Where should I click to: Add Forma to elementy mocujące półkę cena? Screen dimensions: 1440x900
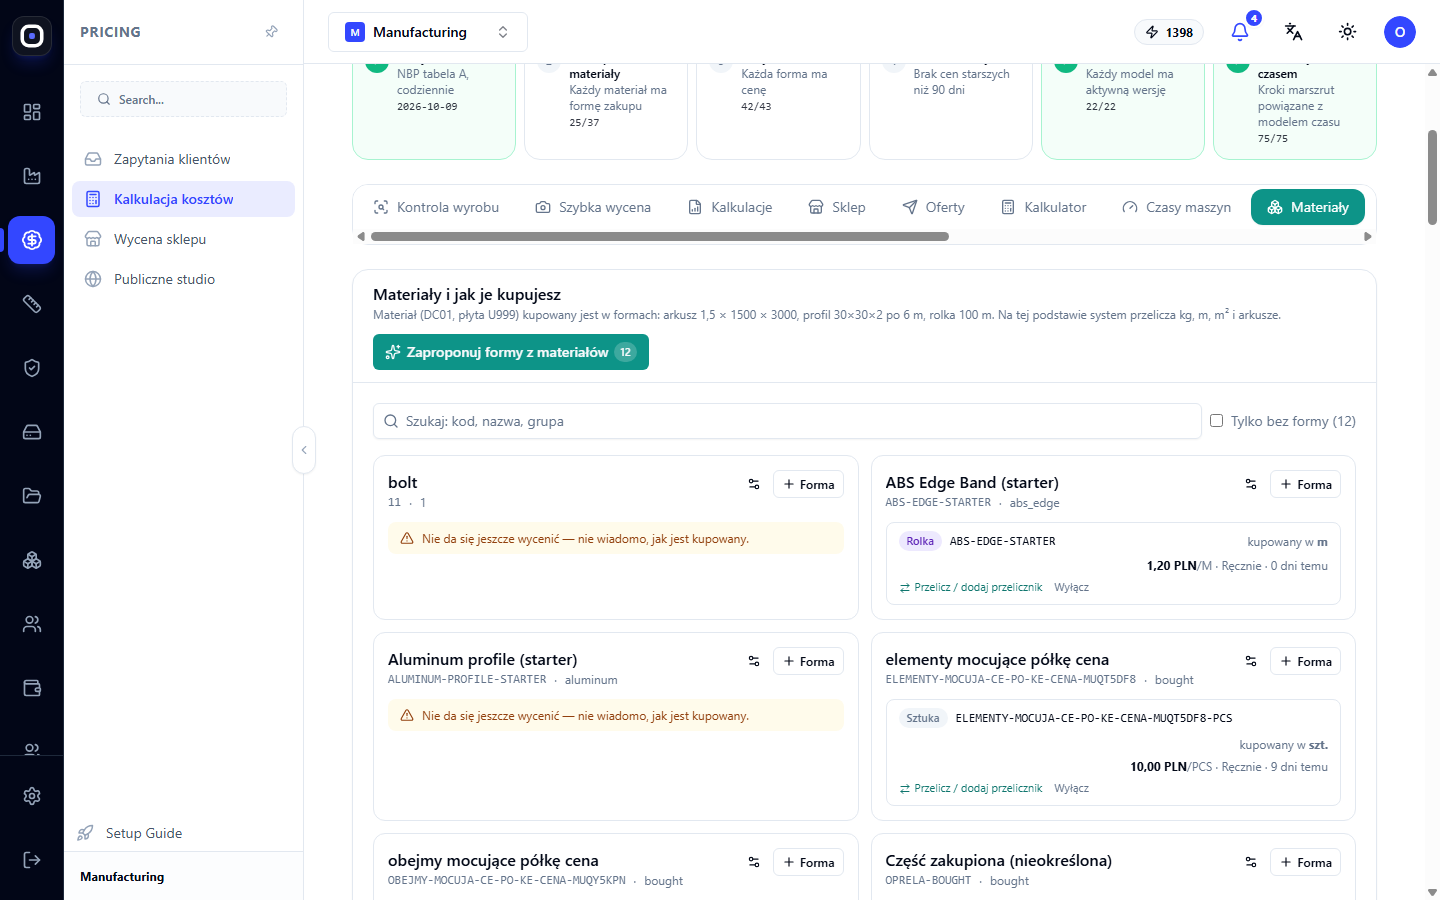click(x=1305, y=661)
